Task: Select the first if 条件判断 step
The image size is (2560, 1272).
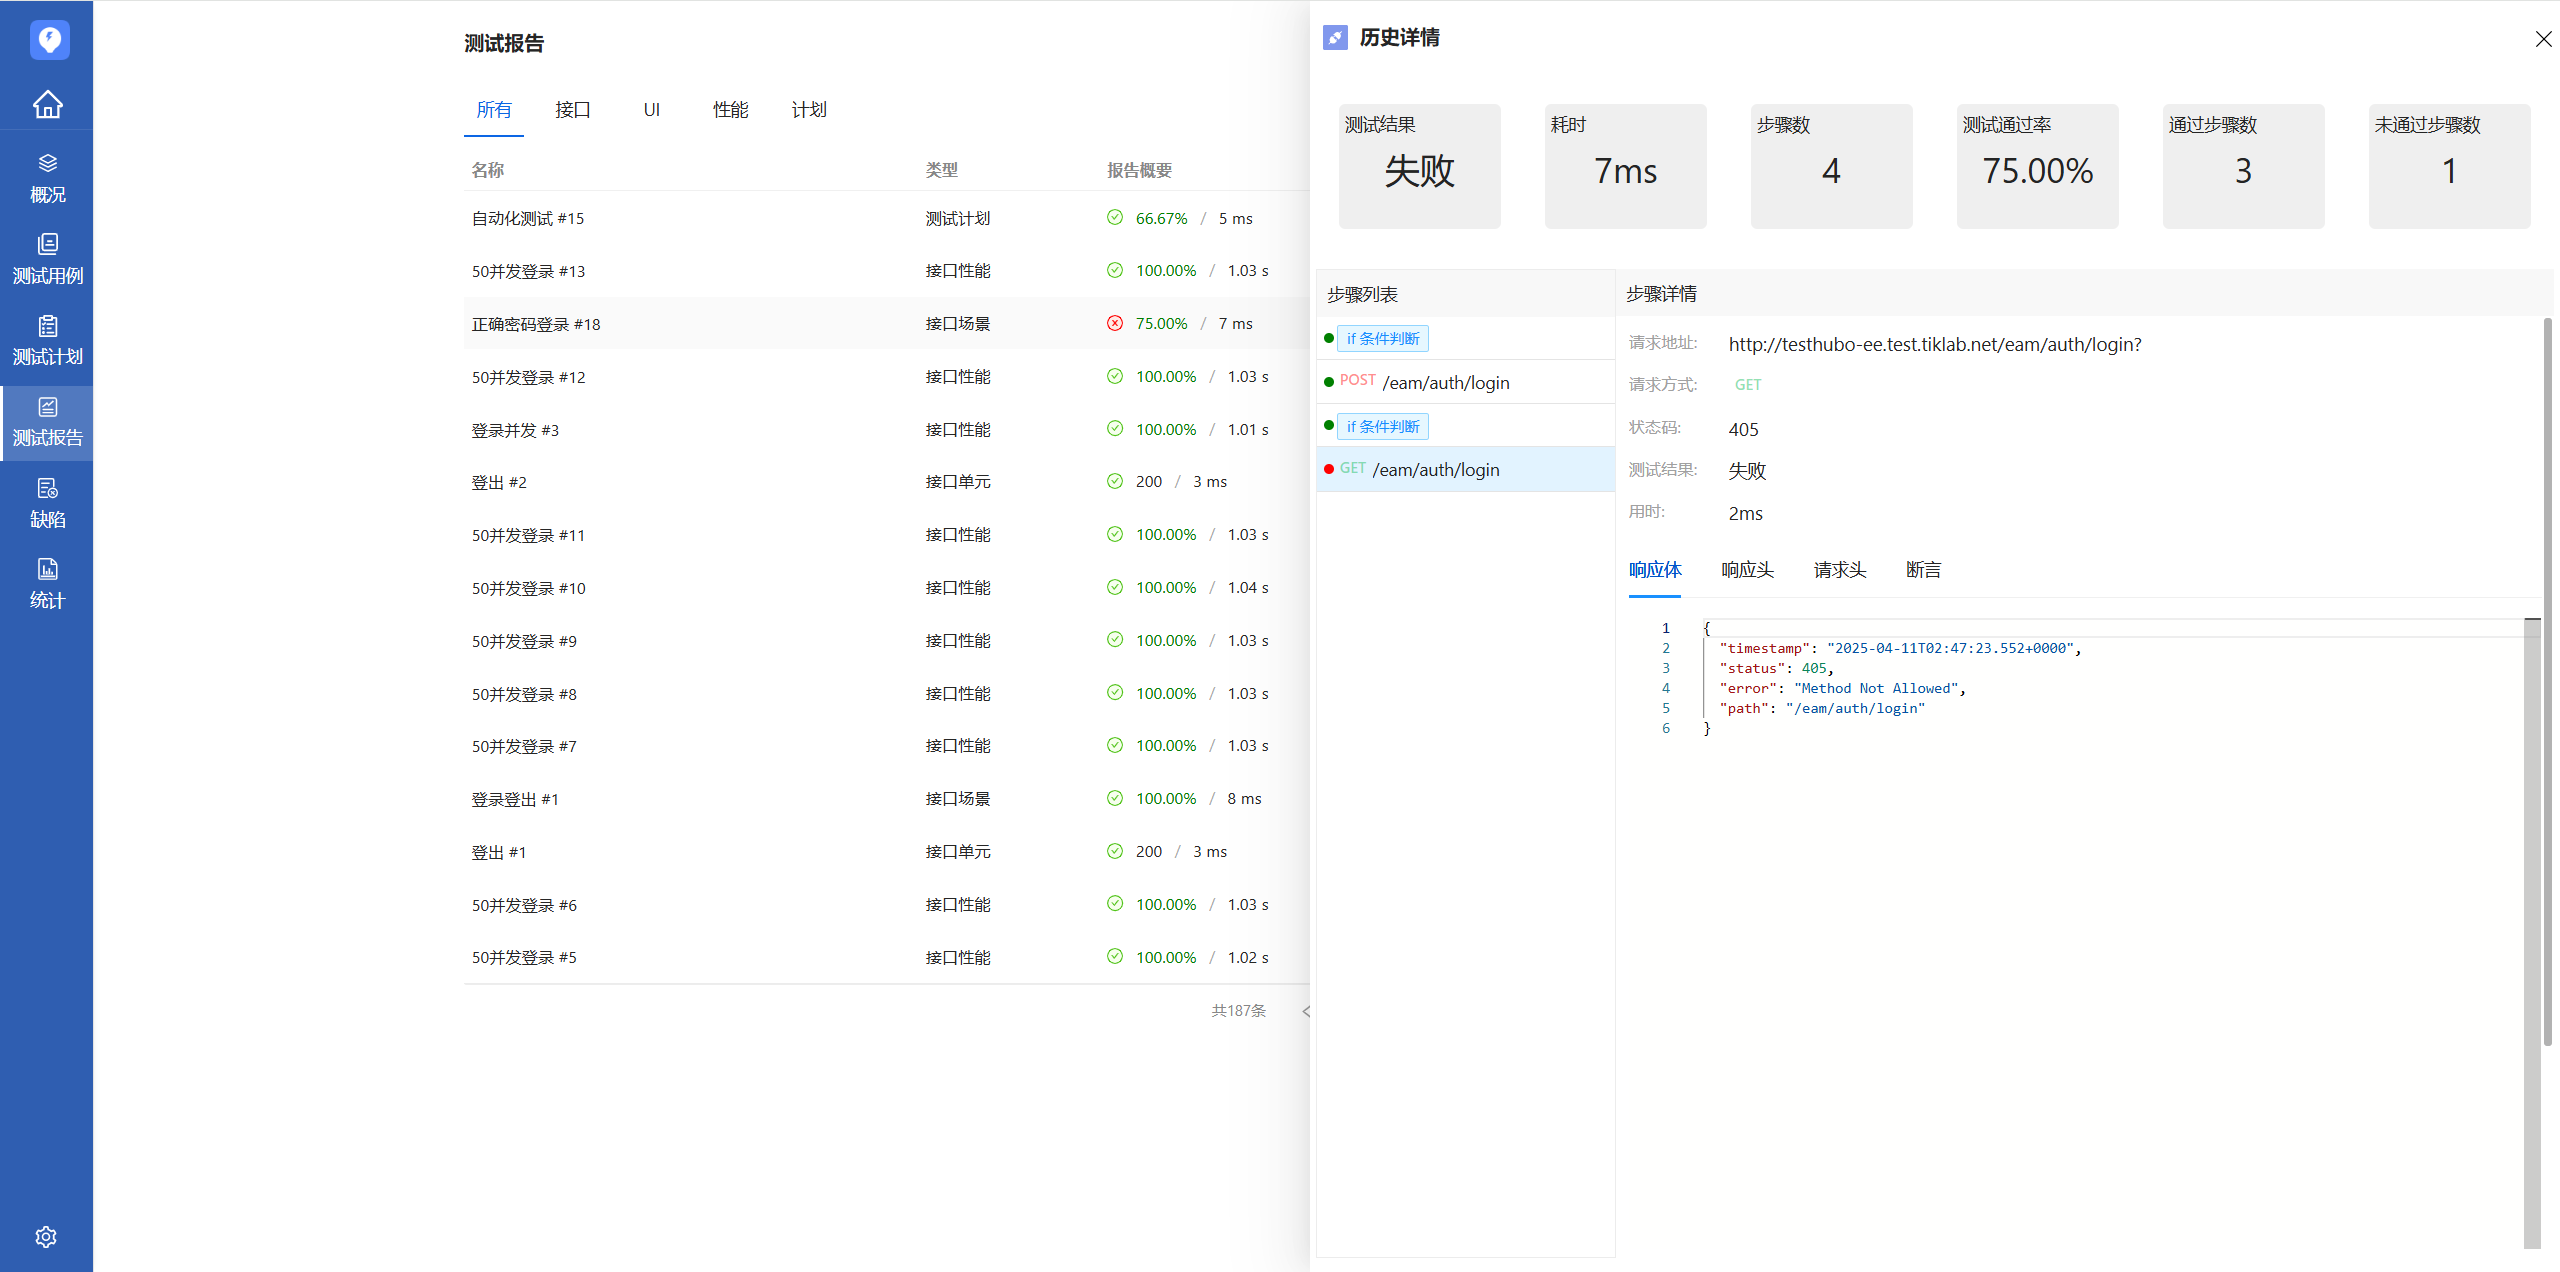Action: coord(1383,339)
